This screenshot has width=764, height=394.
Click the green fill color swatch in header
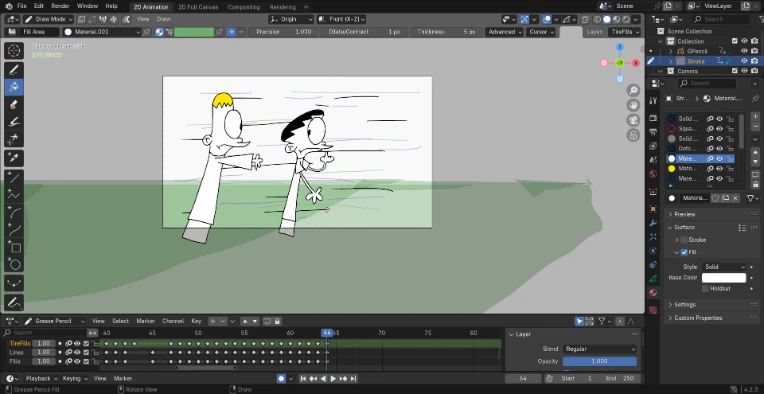pos(194,32)
